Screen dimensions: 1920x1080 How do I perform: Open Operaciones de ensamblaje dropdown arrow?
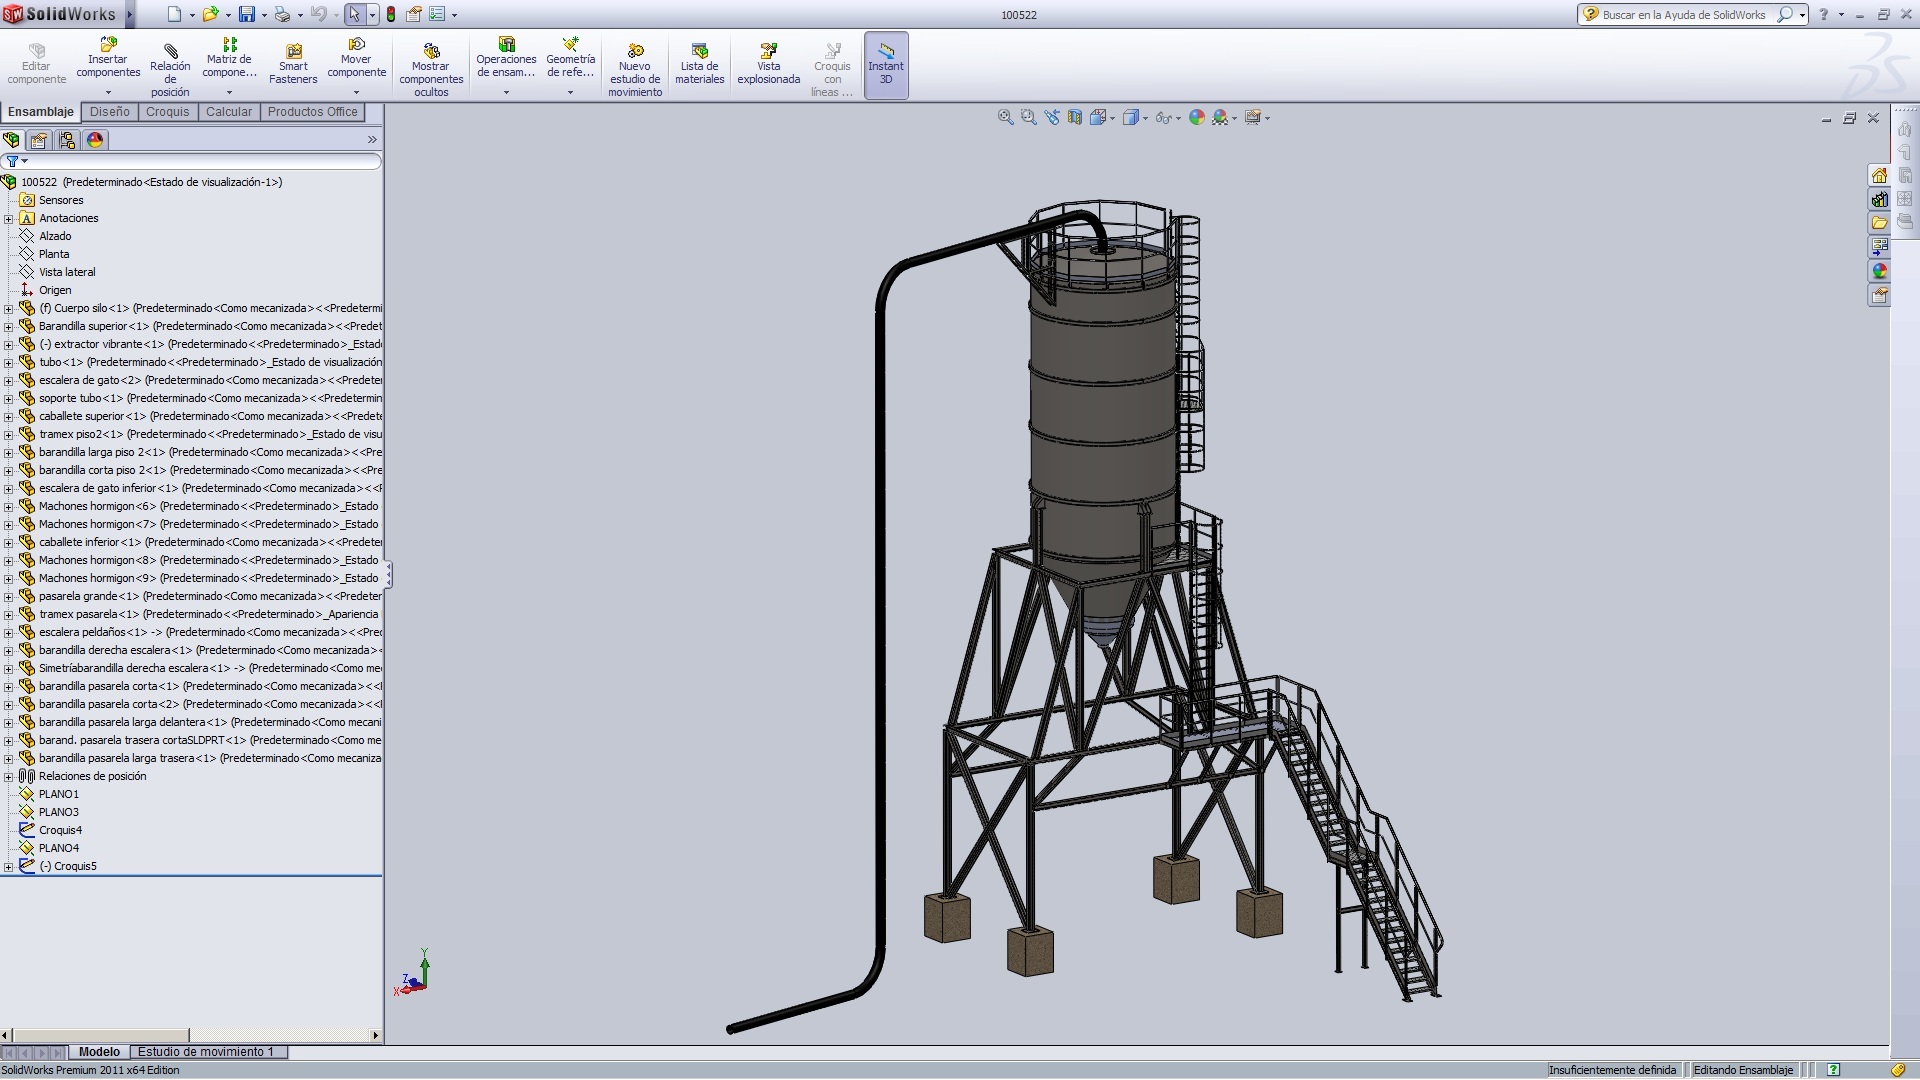pyautogui.click(x=506, y=92)
